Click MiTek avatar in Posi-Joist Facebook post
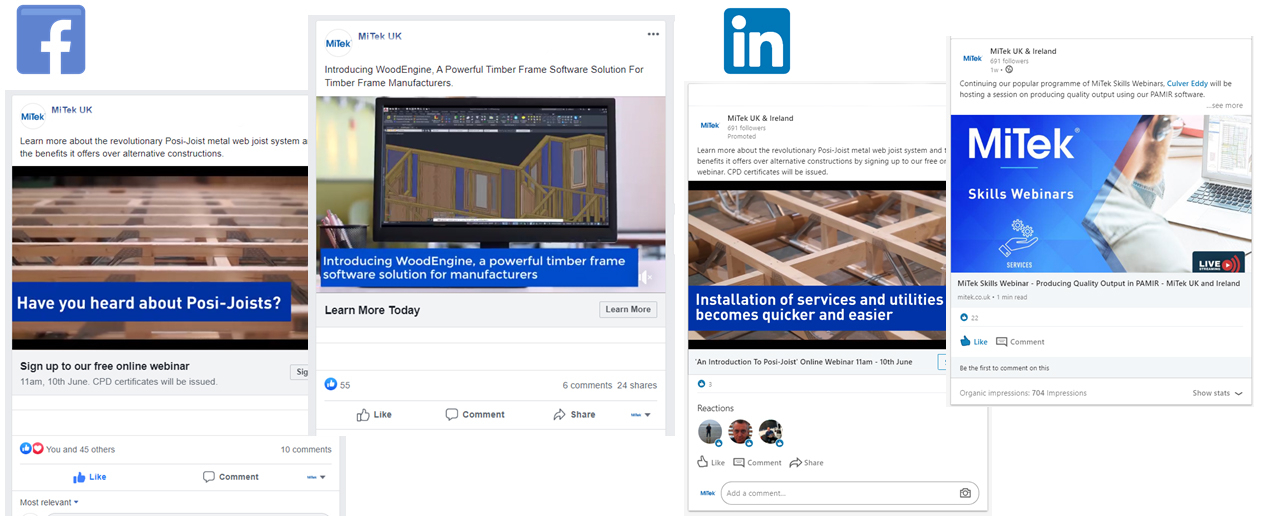Viewport: 1264px width, 516px height. point(33,115)
